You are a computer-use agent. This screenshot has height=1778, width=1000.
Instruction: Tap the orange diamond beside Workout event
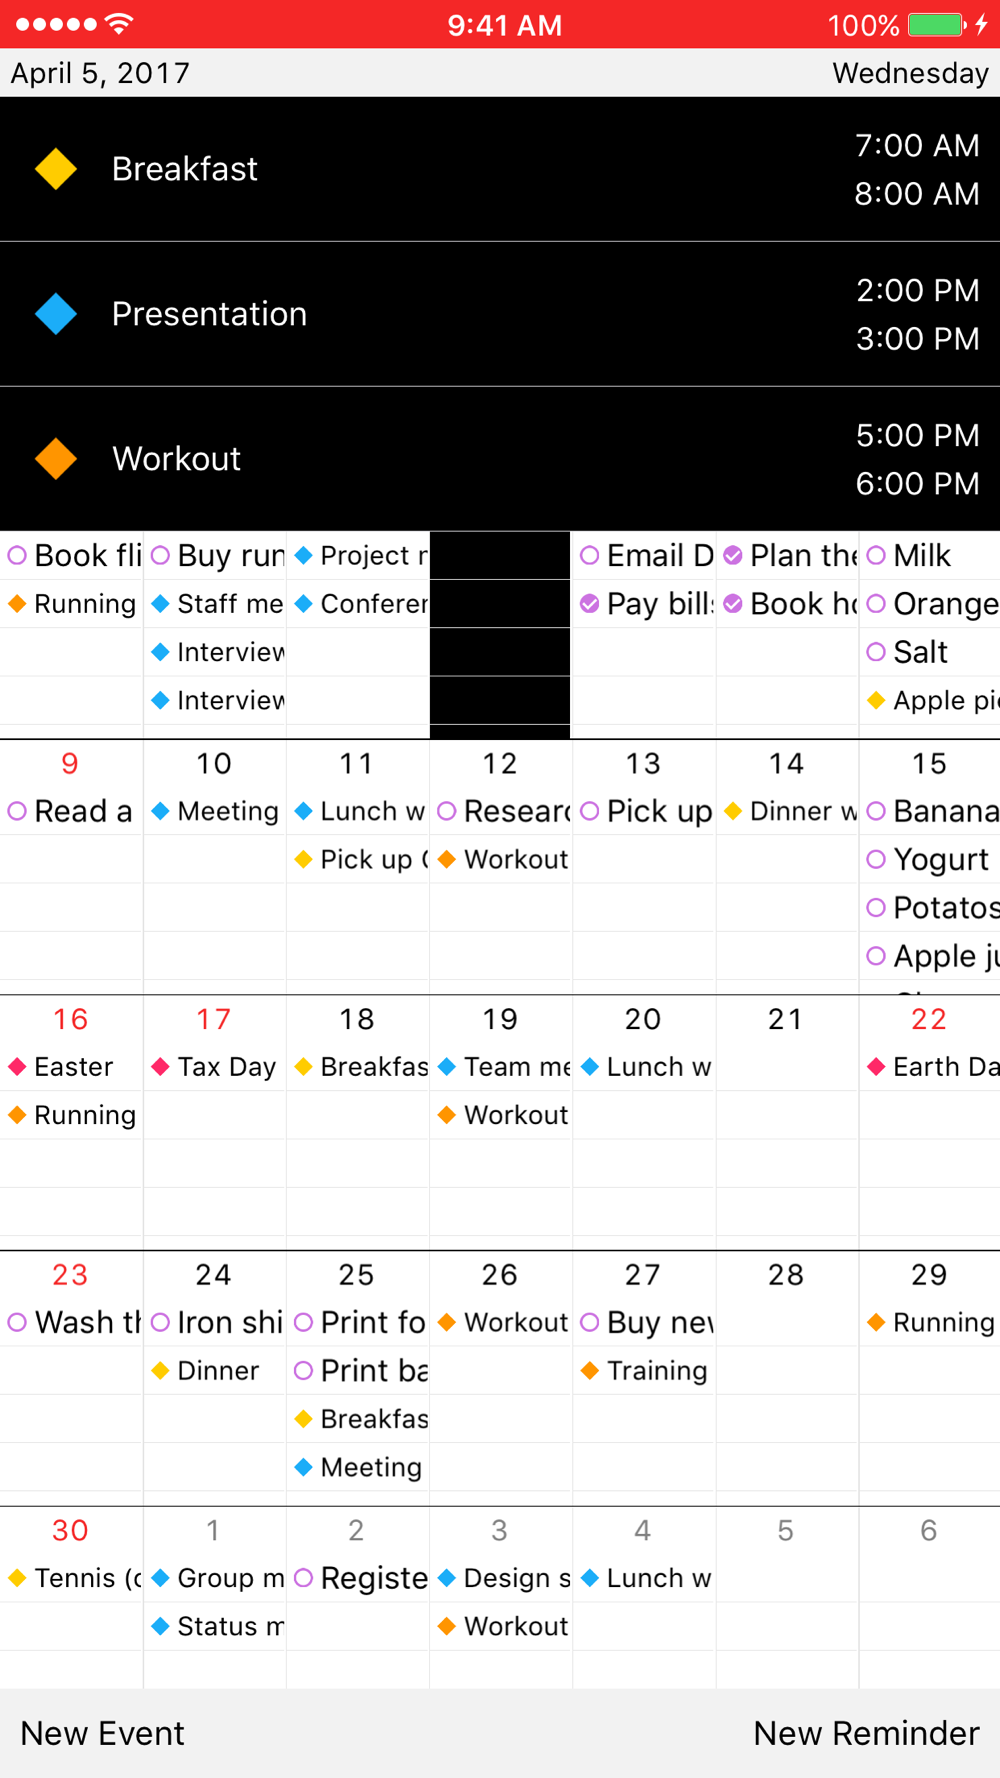(x=56, y=459)
